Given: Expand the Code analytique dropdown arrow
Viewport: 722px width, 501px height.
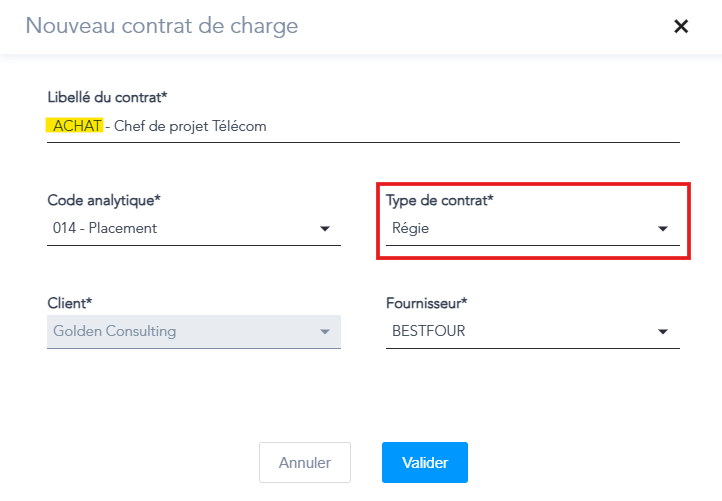Looking at the screenshot, I should click(324, 229).
